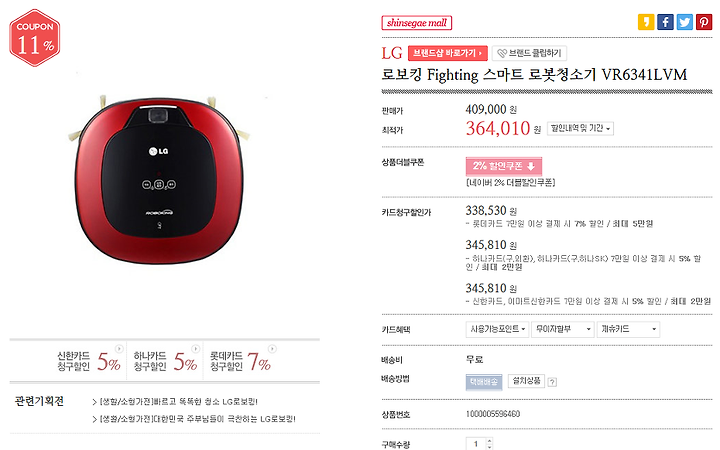Open info icon for 하나카드 5% discount

pos(196,349)
